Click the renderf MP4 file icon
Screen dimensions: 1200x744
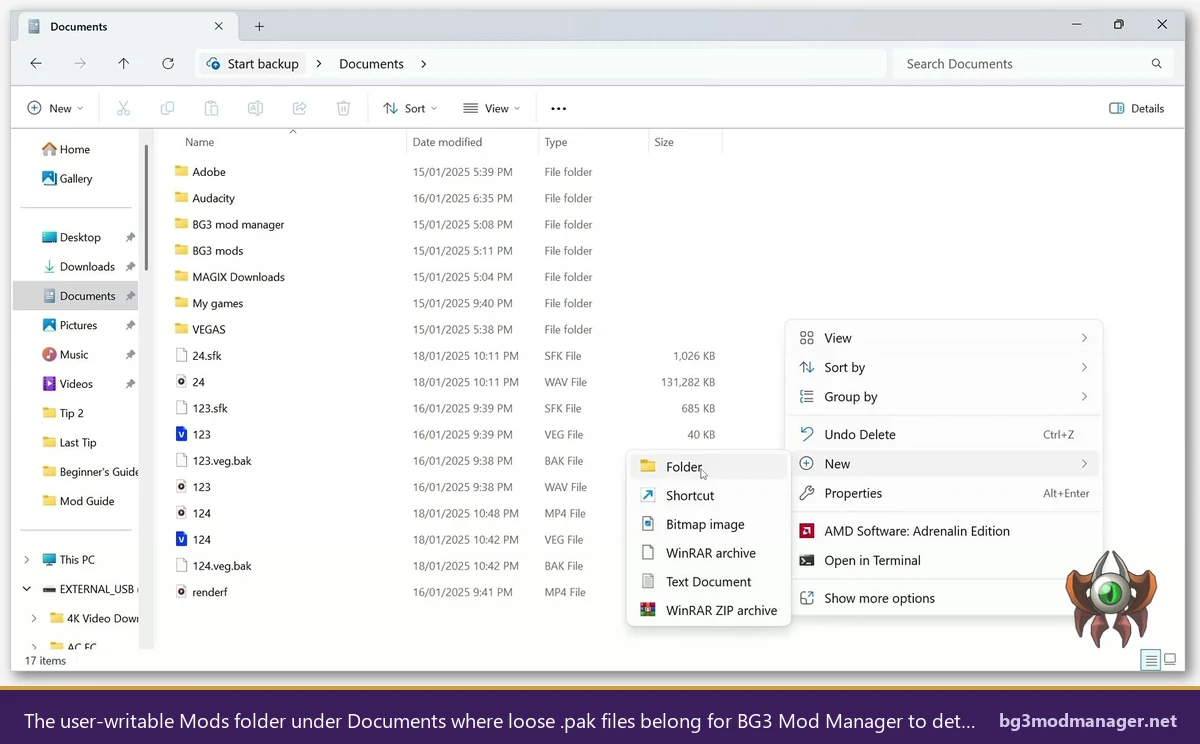(181, 592)
